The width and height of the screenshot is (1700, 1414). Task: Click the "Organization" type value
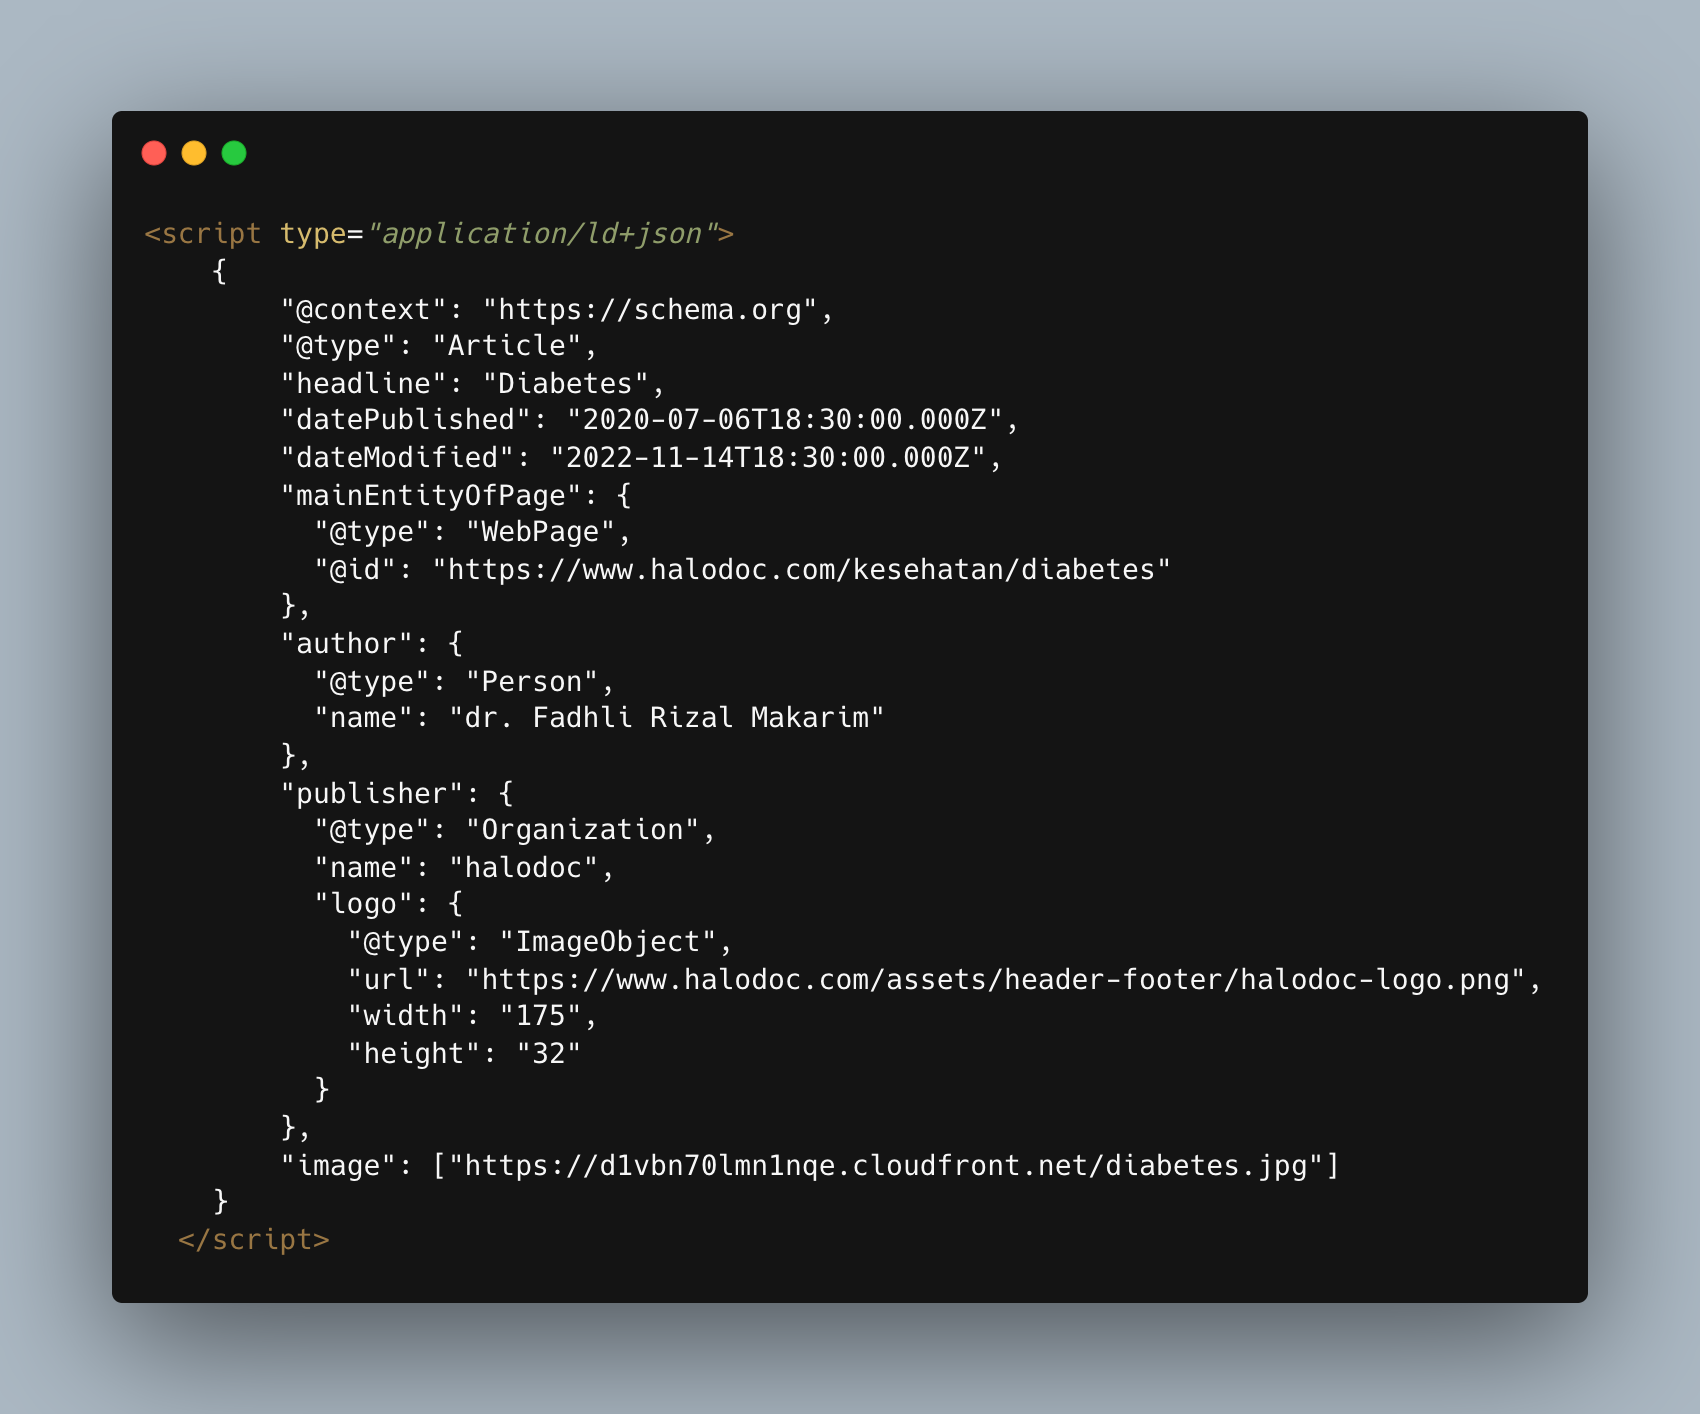click(x=583, y=830)
